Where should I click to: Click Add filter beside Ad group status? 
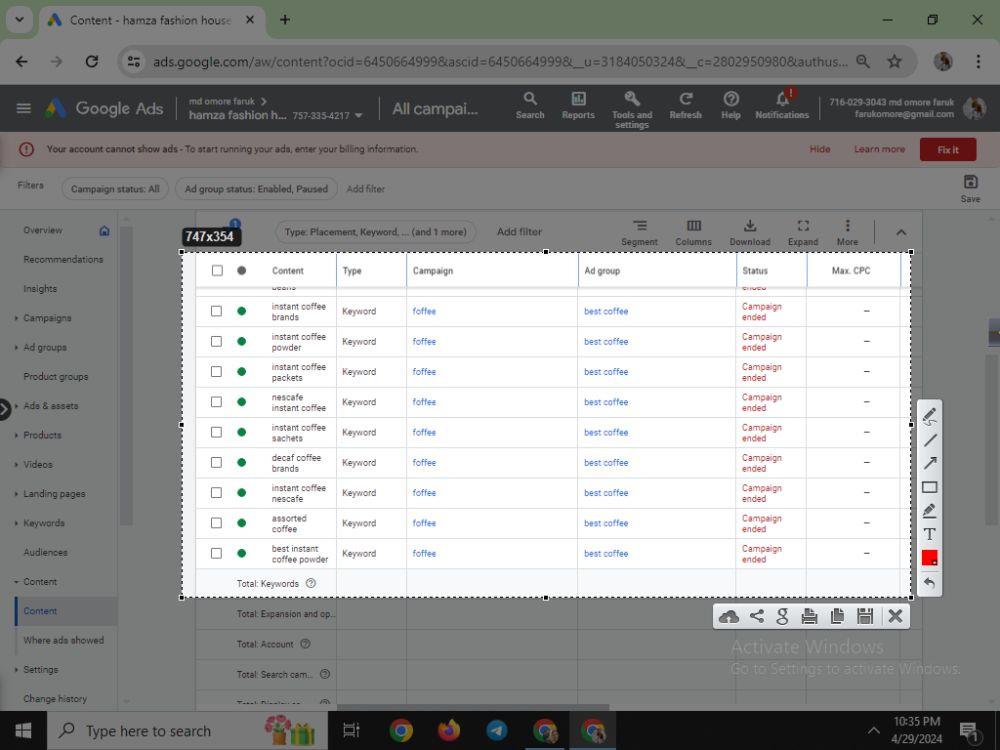pyautogui.click(x=365, y=189)
